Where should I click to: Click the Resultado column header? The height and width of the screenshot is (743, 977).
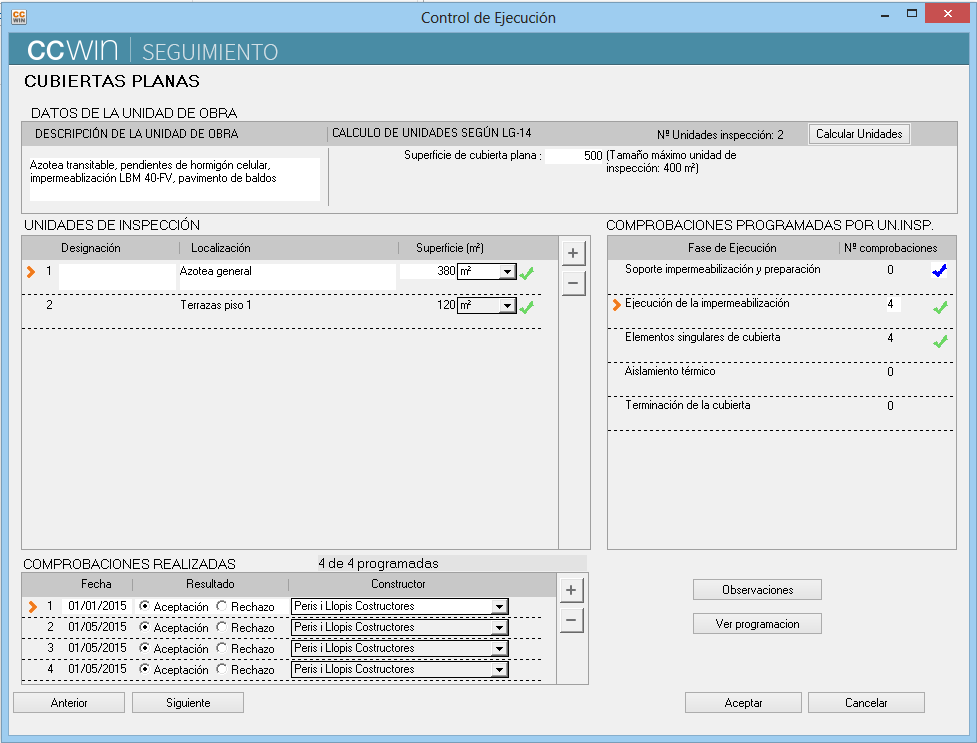(x=210, y=584)
